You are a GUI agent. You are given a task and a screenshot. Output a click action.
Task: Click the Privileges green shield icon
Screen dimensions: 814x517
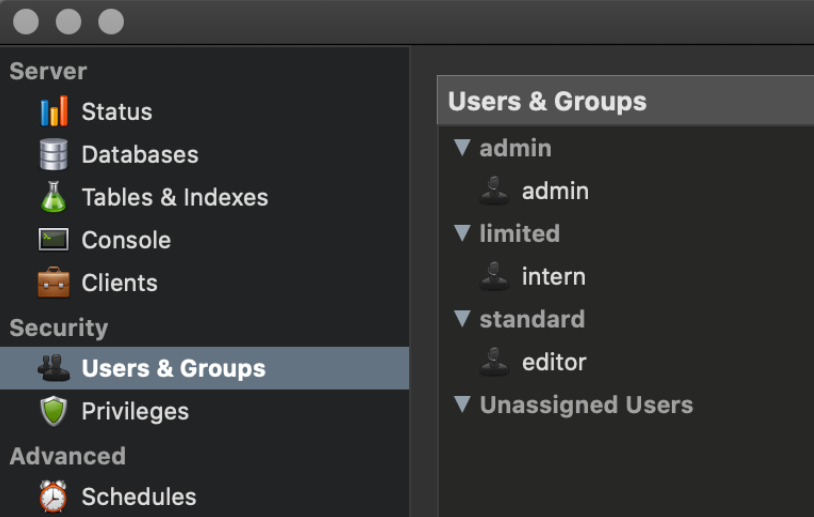pos(53,411)
